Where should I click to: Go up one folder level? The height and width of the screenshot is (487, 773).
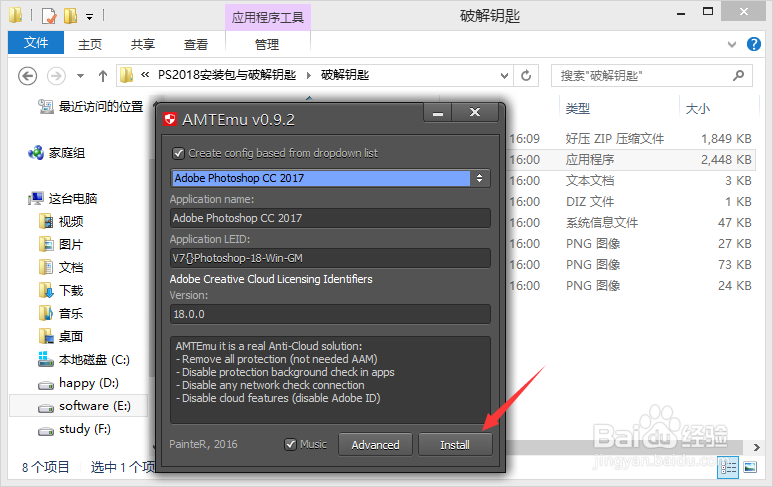(103, 76)
